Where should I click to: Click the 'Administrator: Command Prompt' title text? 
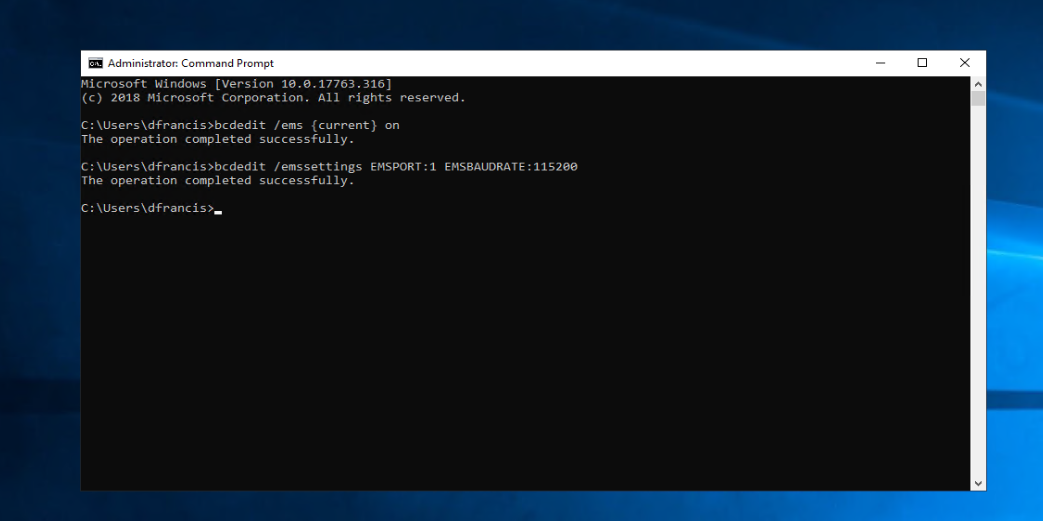coord(191,63)
